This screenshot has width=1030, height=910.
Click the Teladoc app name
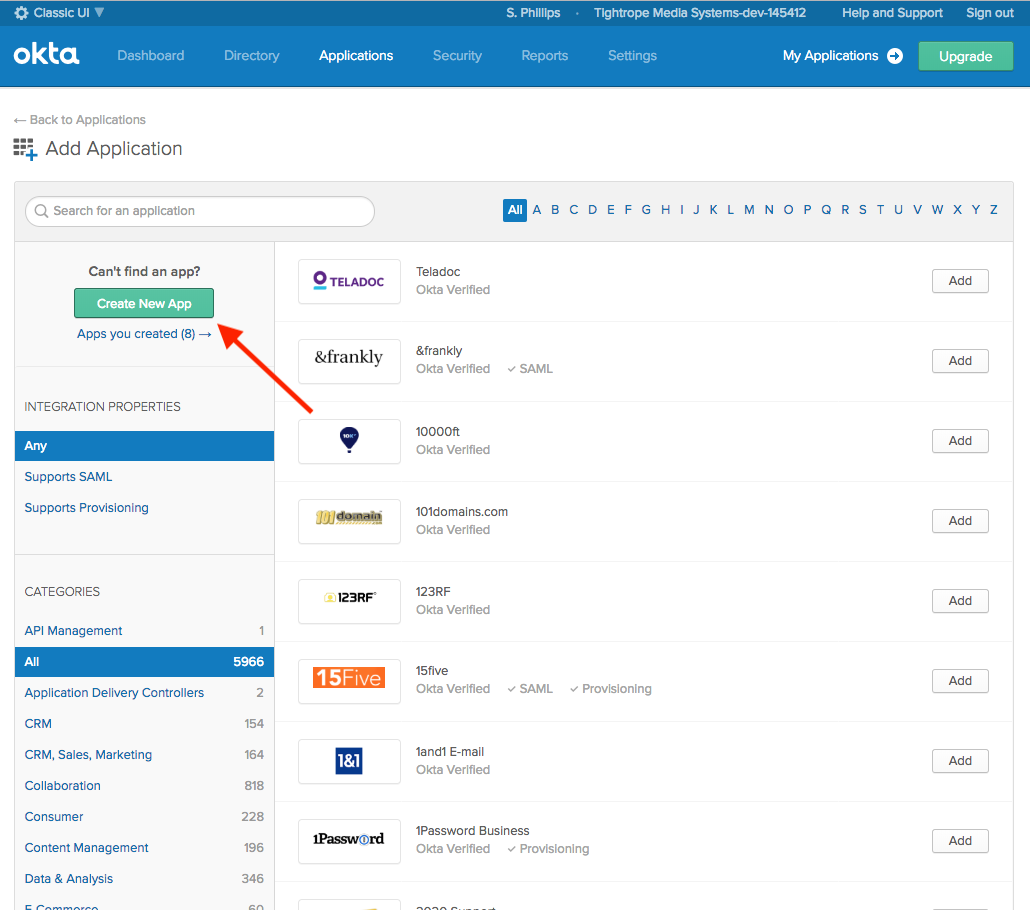(437, 272)
